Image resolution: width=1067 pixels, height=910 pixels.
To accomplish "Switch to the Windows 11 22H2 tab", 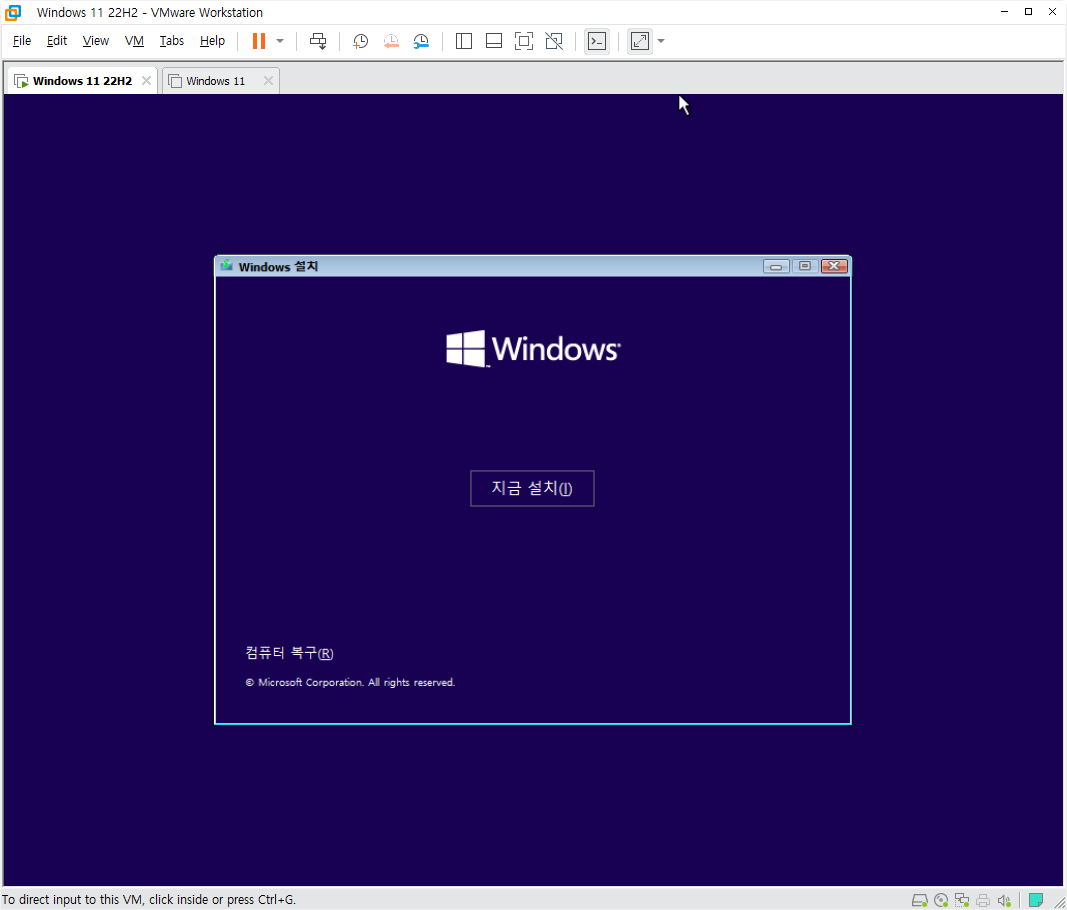I will click(82, 81).
